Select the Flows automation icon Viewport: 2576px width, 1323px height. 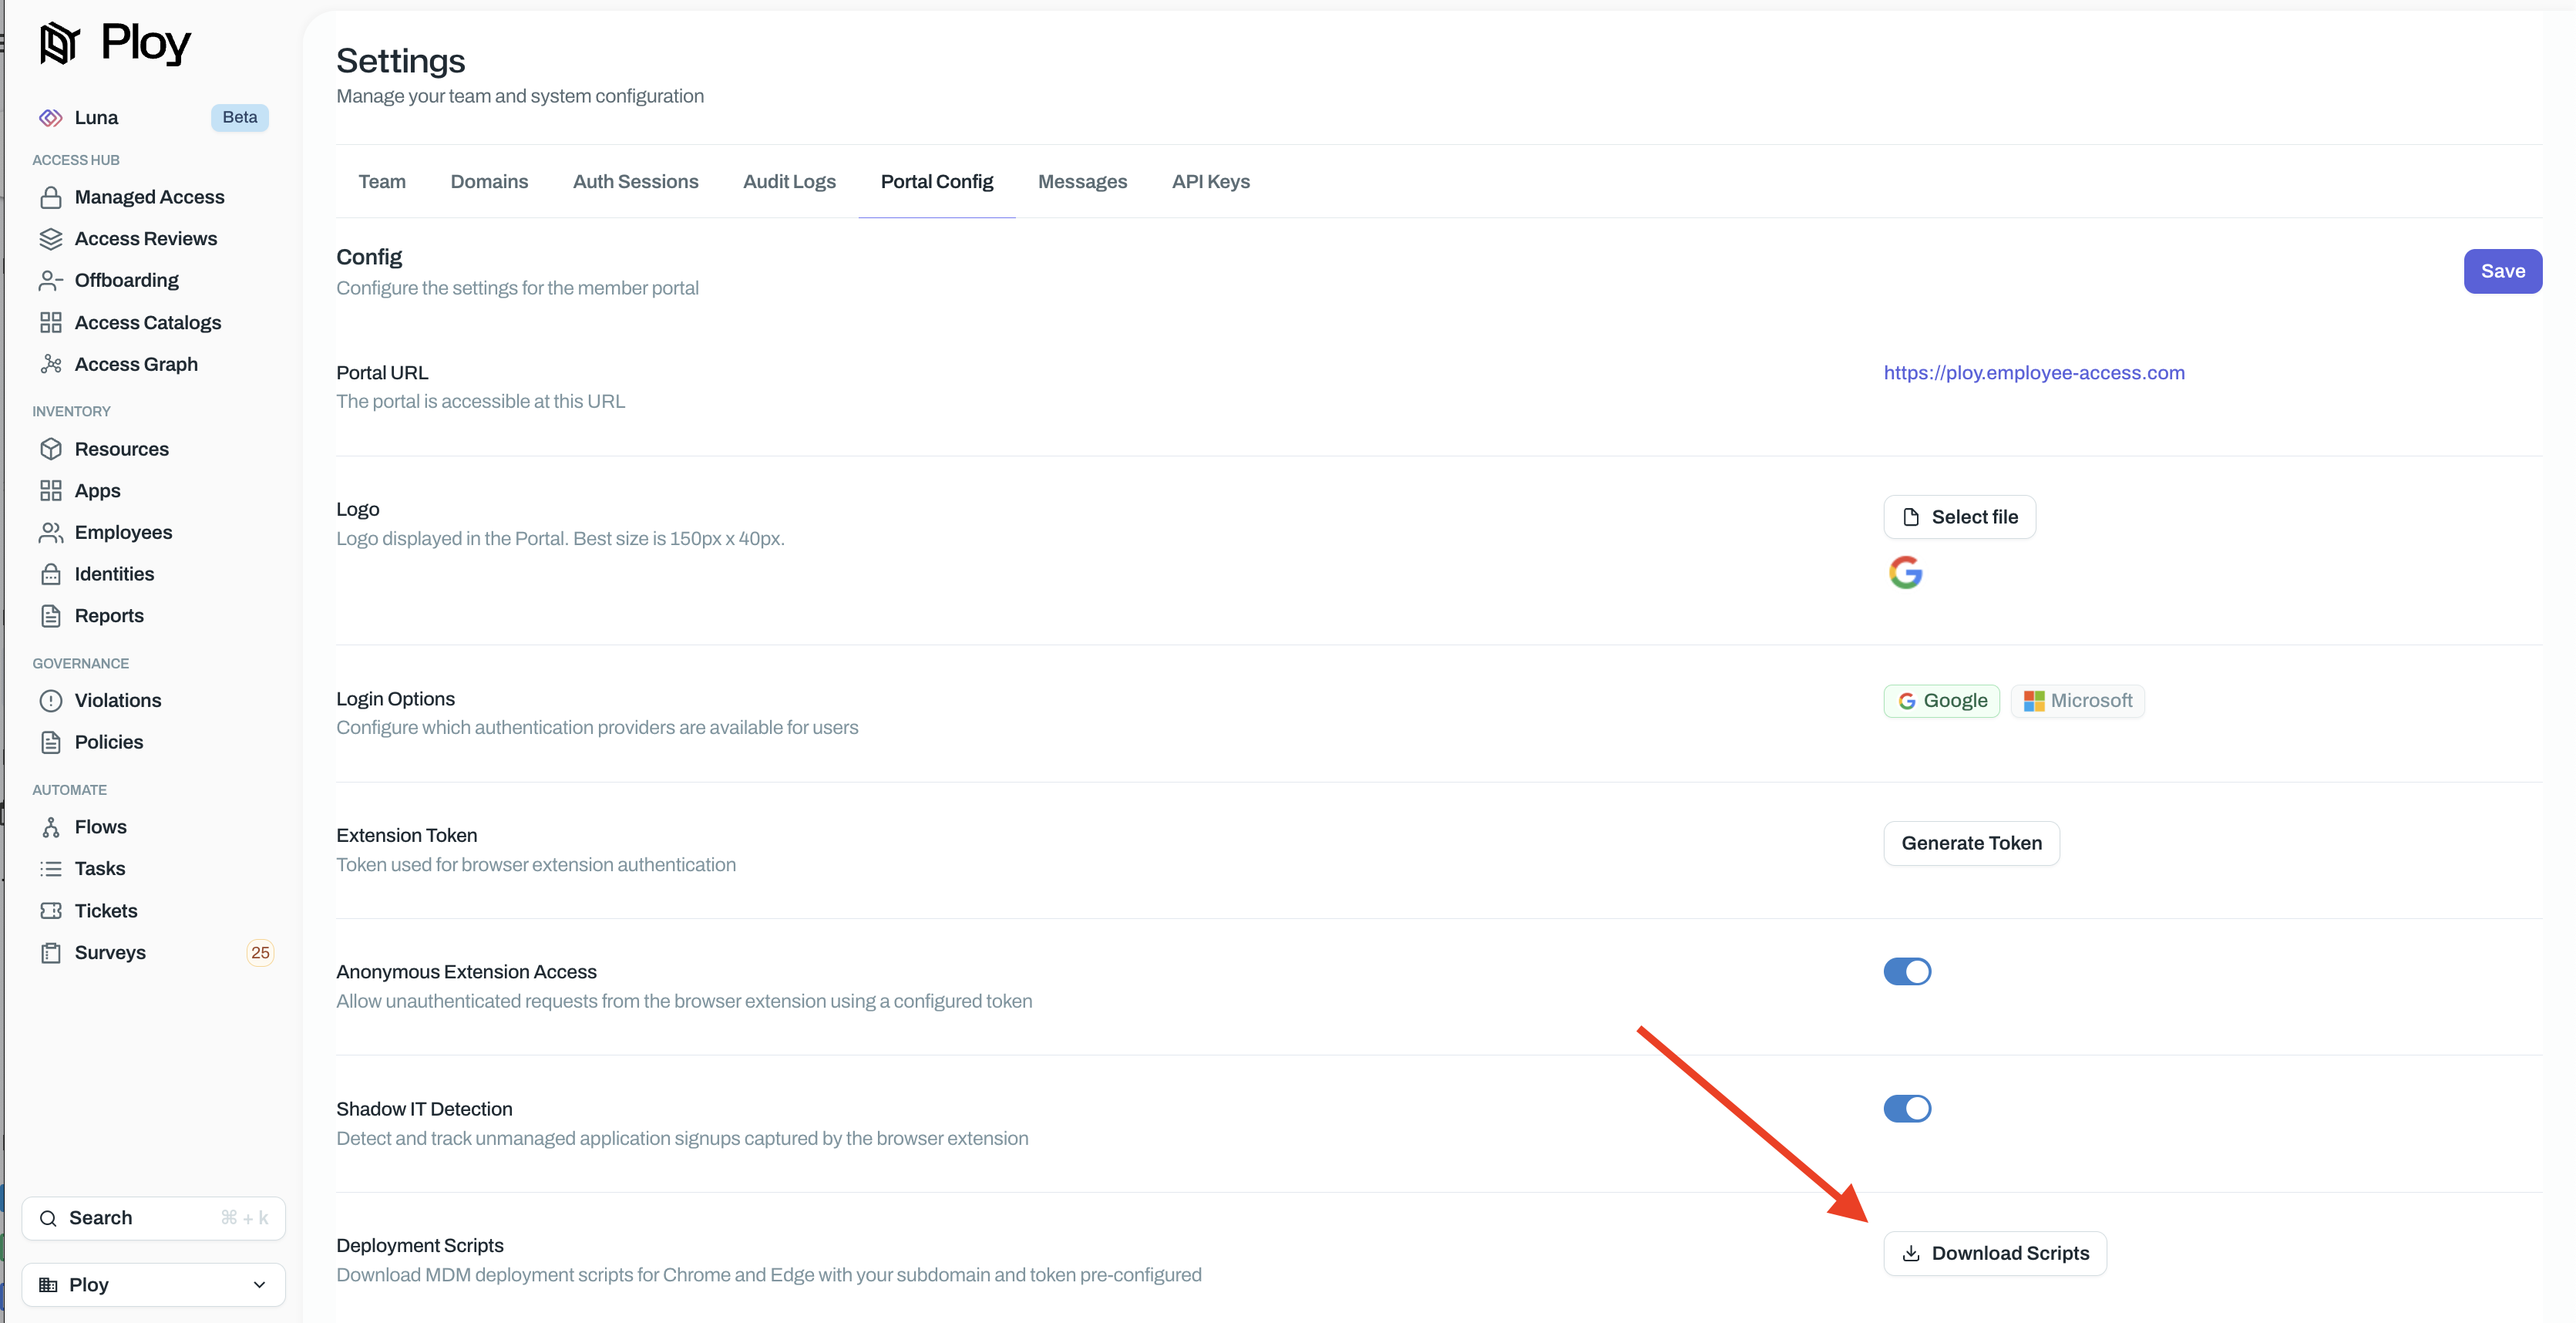(x=53, y=826)
